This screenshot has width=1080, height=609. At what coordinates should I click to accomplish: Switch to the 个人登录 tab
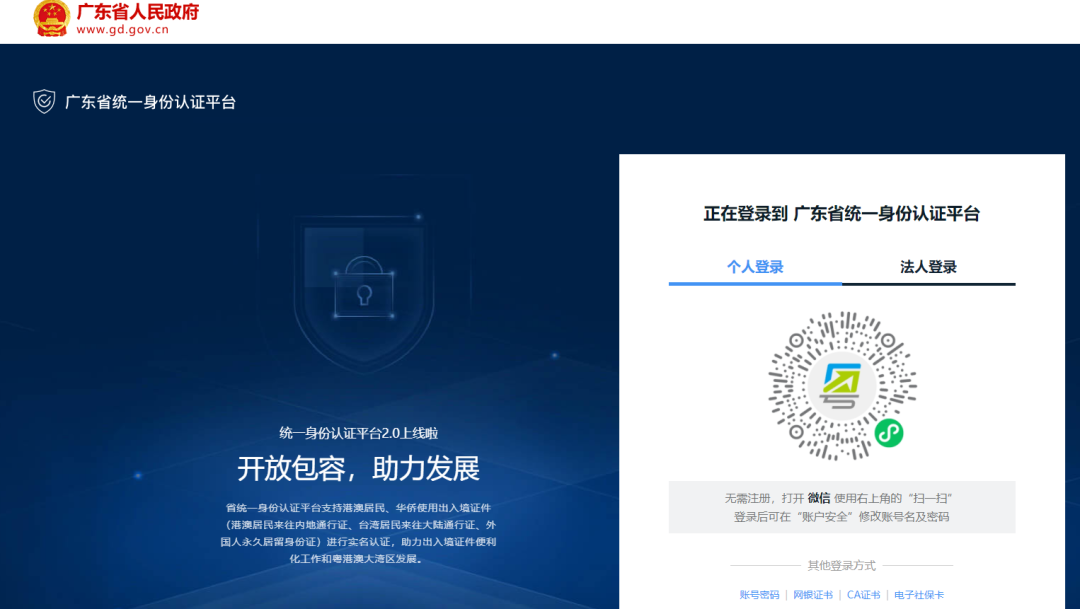pos(755,267)
